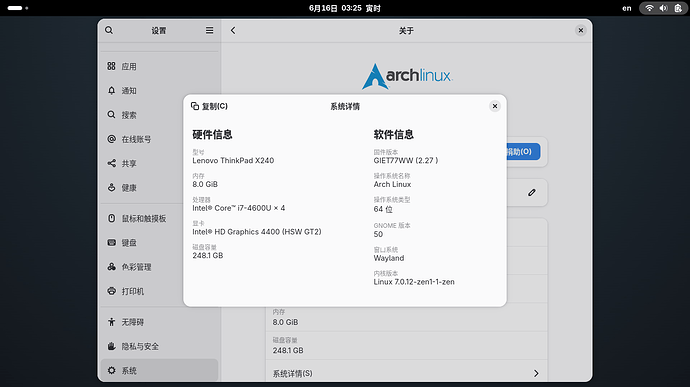Copy system details with 复制(C) button
Viewport: 690px width, 387px height.
click(209, 106)
